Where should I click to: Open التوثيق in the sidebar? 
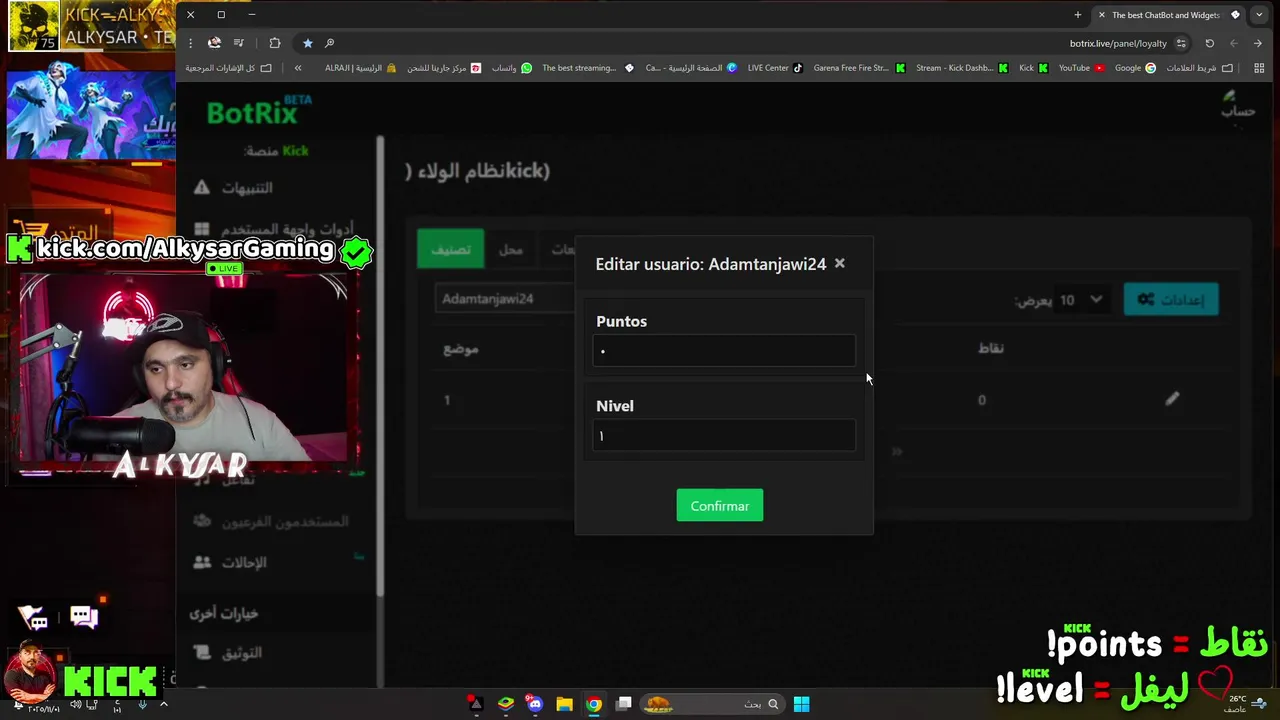tap(242, 653)
